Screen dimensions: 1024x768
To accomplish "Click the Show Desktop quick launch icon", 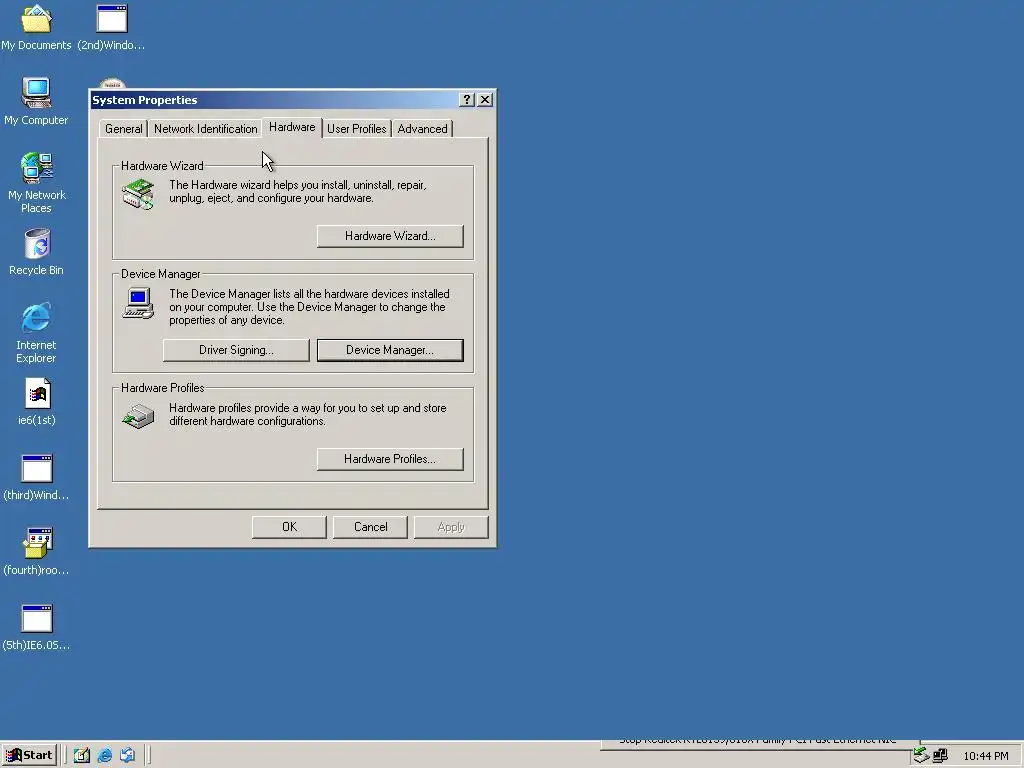I will pos(82,755).
